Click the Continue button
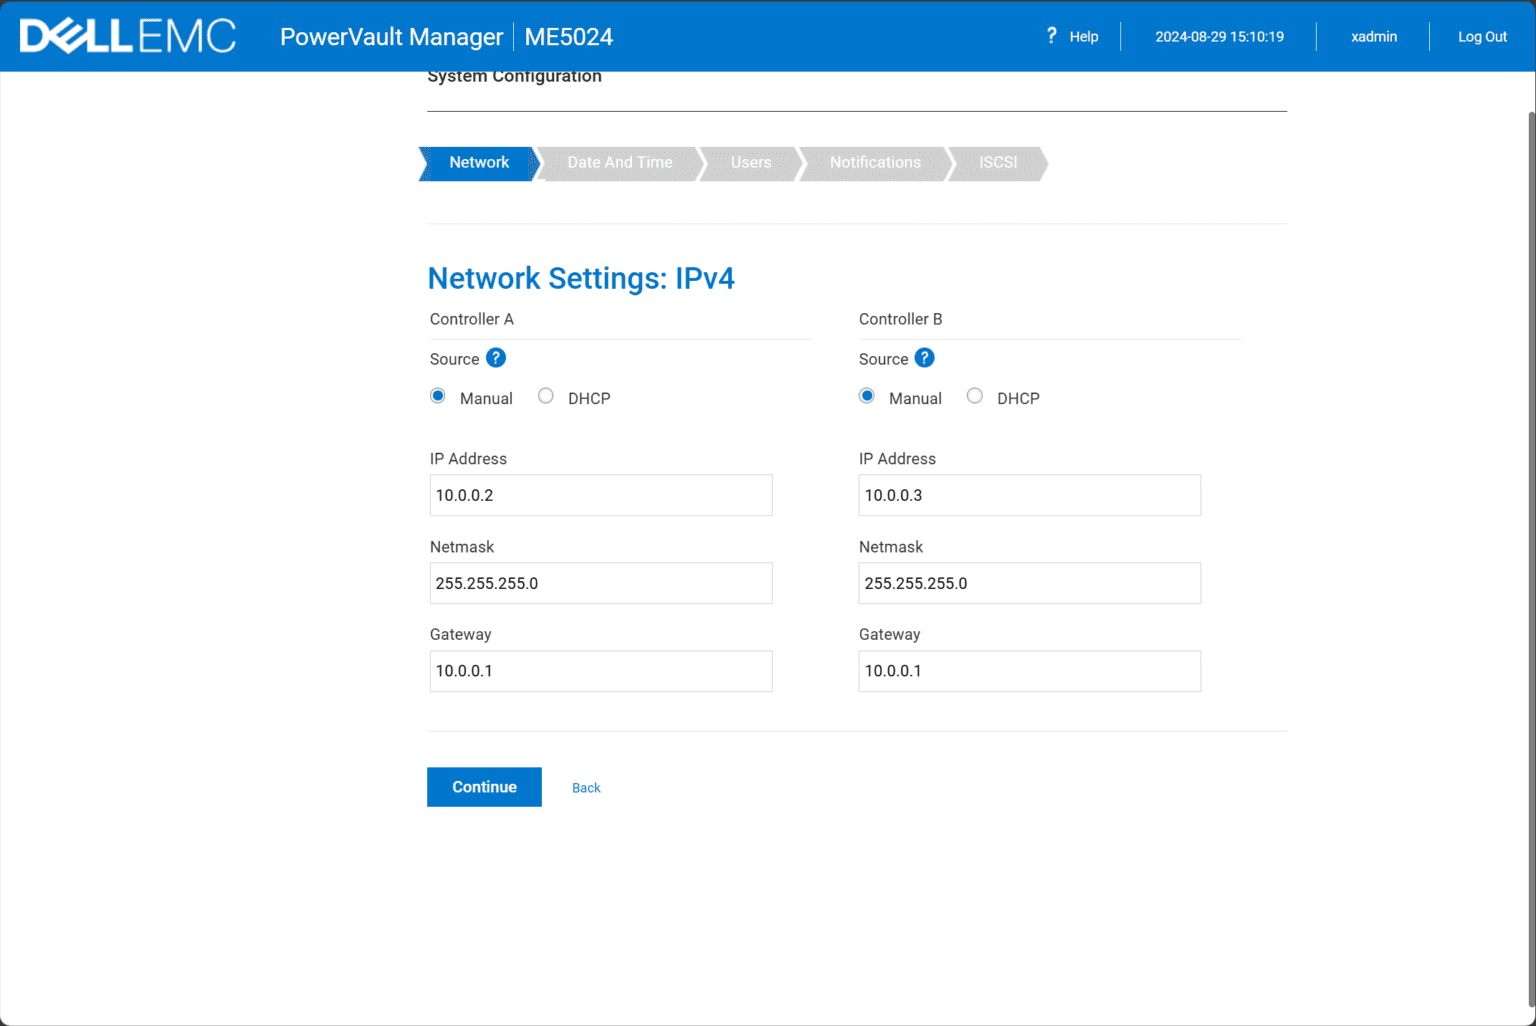Screen dimensions: 1536x1026 [x=484, y=787]
